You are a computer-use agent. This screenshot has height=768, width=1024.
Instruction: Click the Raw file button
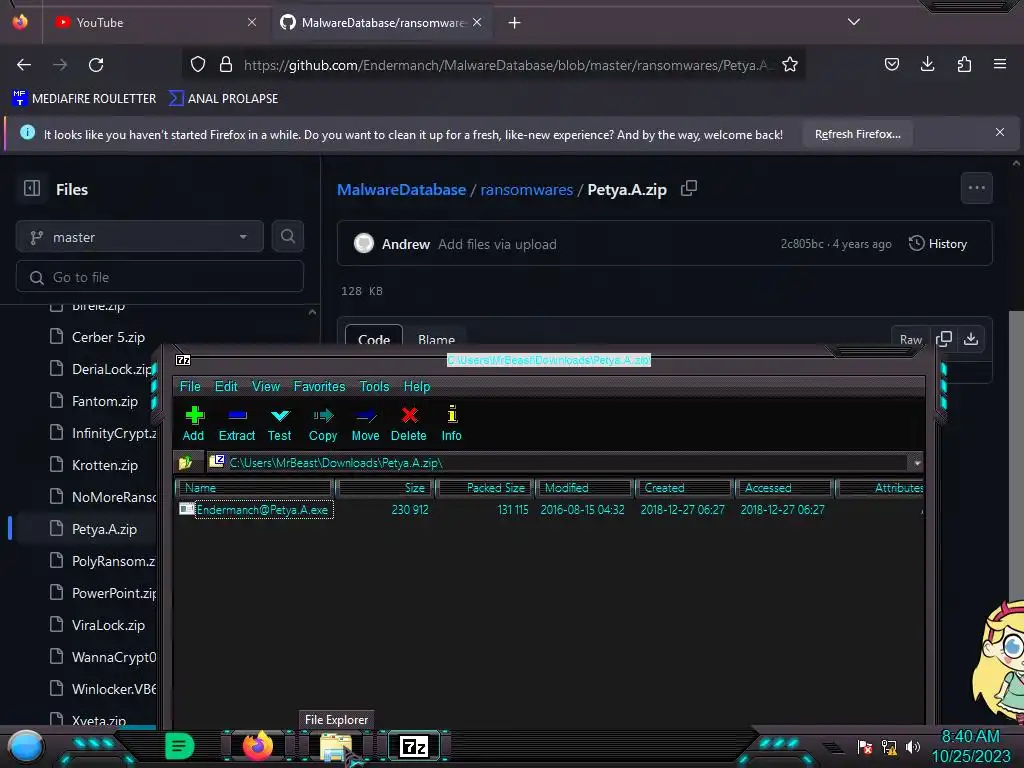(x=910, y=340)
